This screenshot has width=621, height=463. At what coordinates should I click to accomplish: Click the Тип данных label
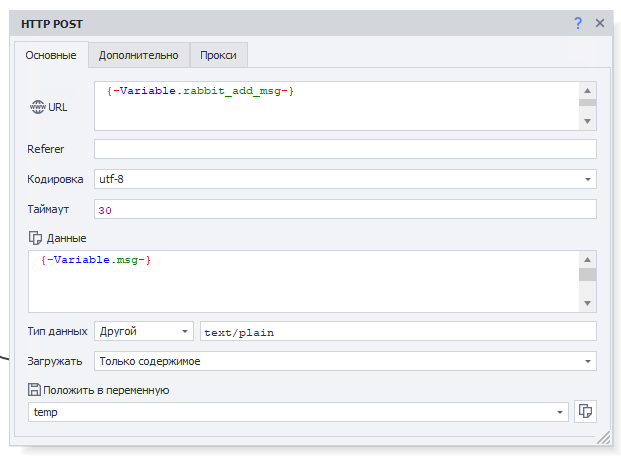(x=57, y=331)
